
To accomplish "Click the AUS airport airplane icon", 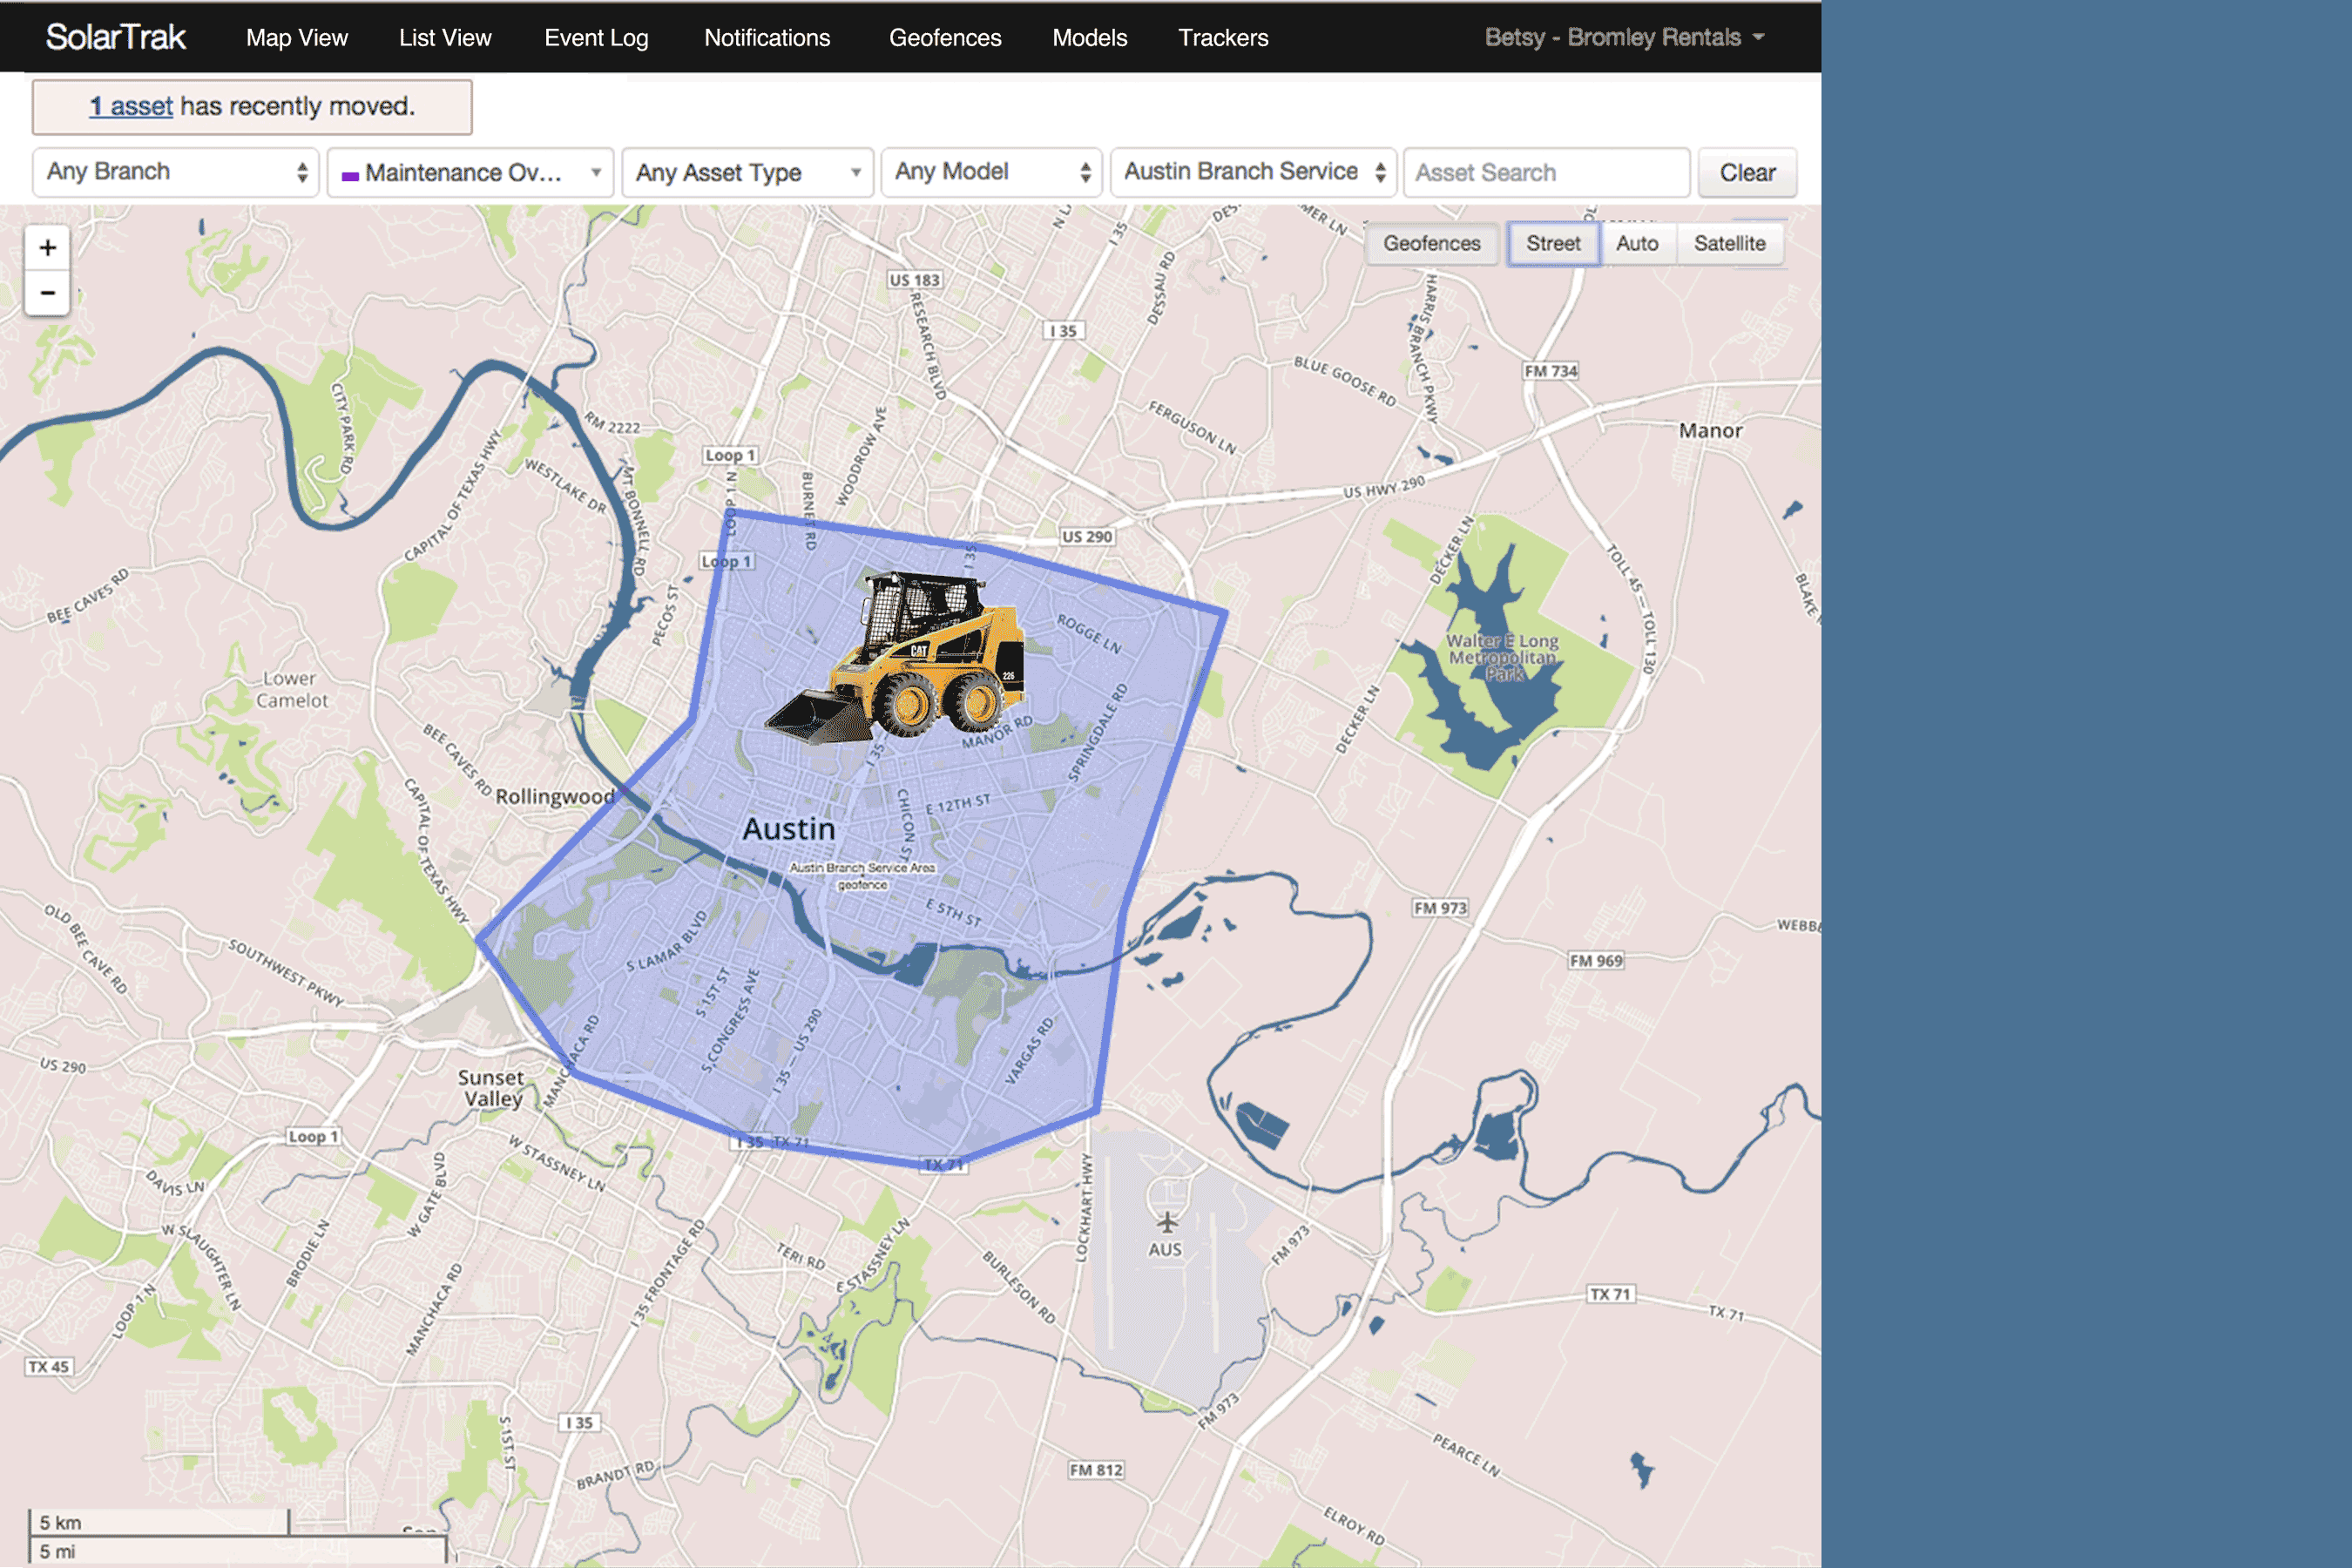I will coord(1166,1222).
